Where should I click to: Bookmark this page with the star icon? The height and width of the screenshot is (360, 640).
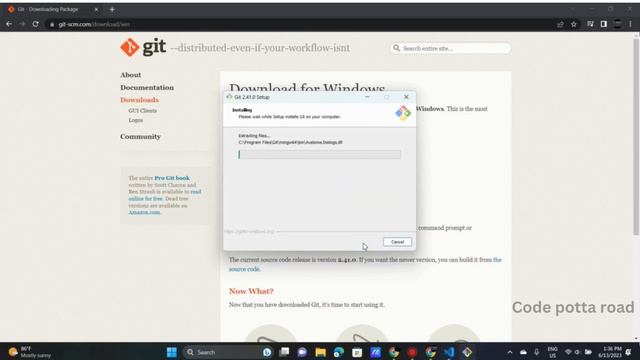[x=574, y=24]
